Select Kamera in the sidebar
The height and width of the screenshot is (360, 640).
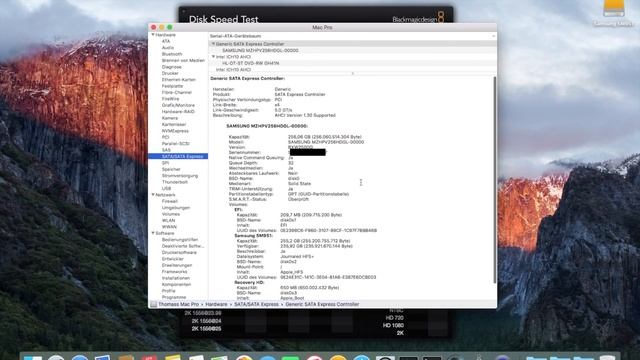pyautogui.click(x=170, y=118)
